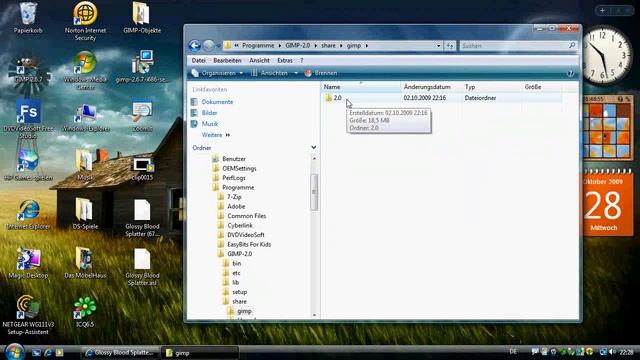Screen dimensions: 640x360
Task: Open the Organisieren dropdown menu
Action: (217, 73)
